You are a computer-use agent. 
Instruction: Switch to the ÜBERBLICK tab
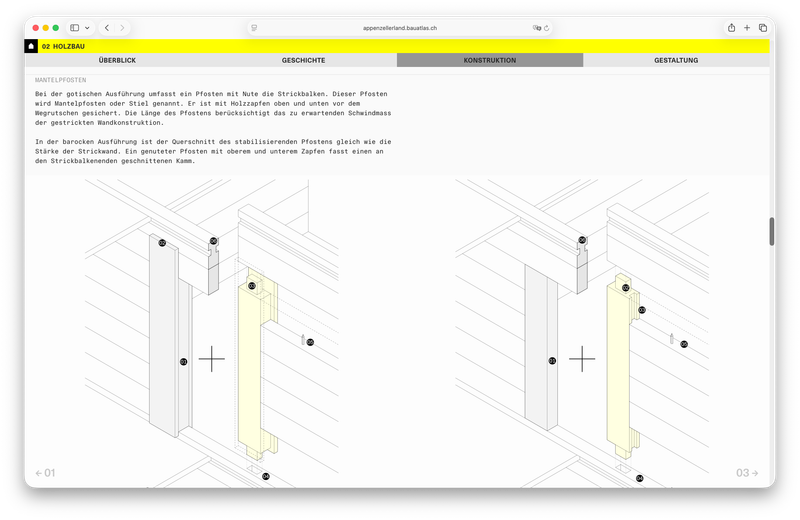(x=117, y=60)
